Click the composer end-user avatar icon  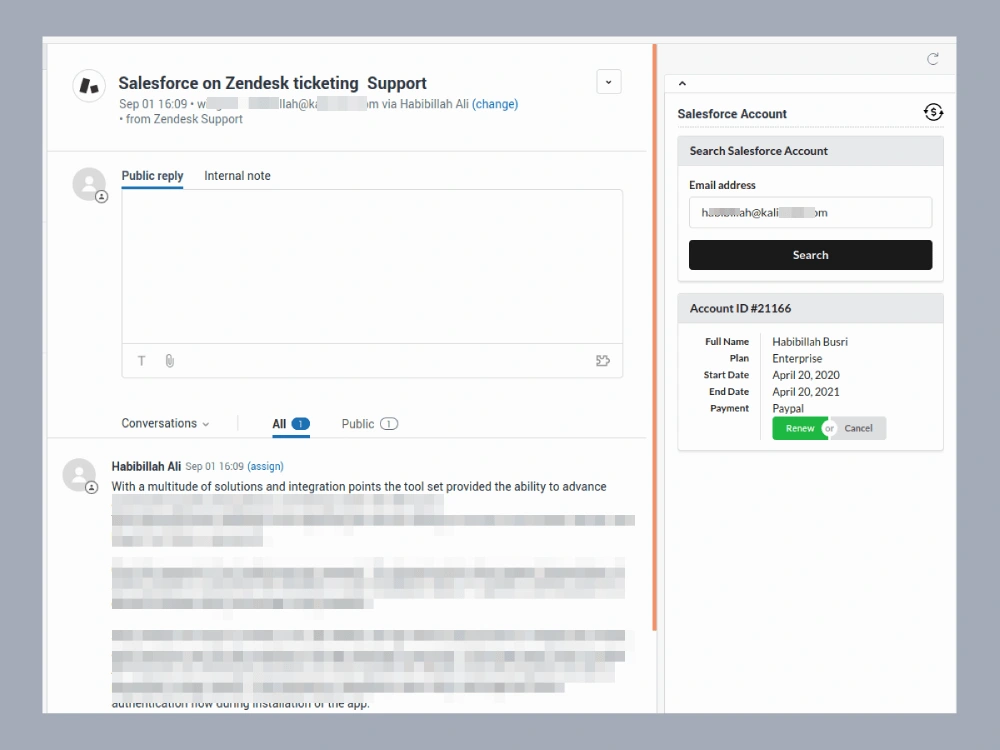tap(89, 183)
